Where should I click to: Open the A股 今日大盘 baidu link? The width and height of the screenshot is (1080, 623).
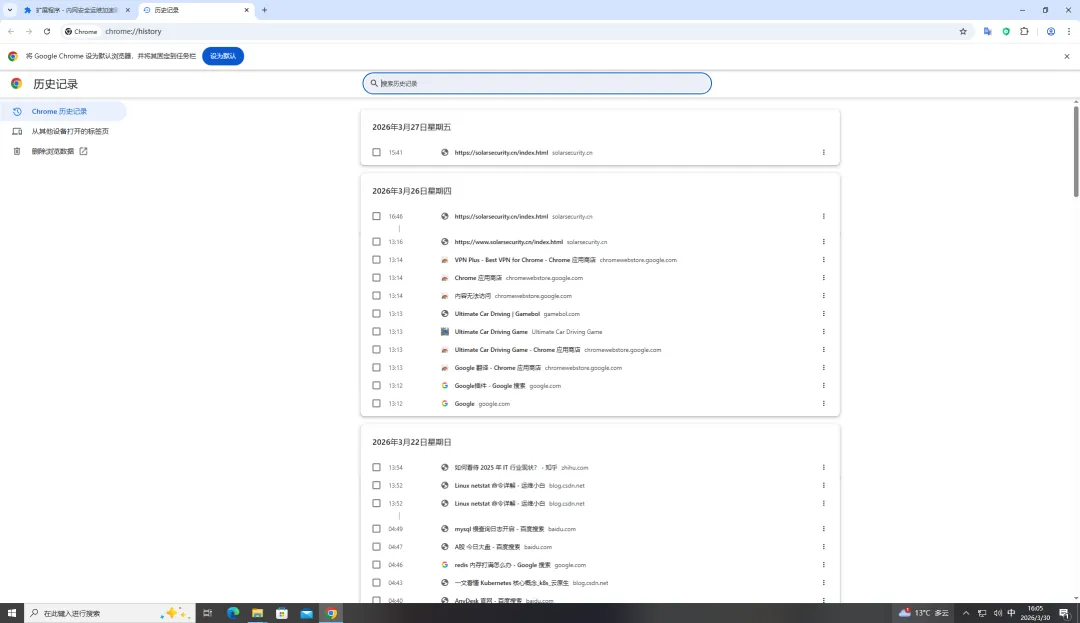pos(487,547)
